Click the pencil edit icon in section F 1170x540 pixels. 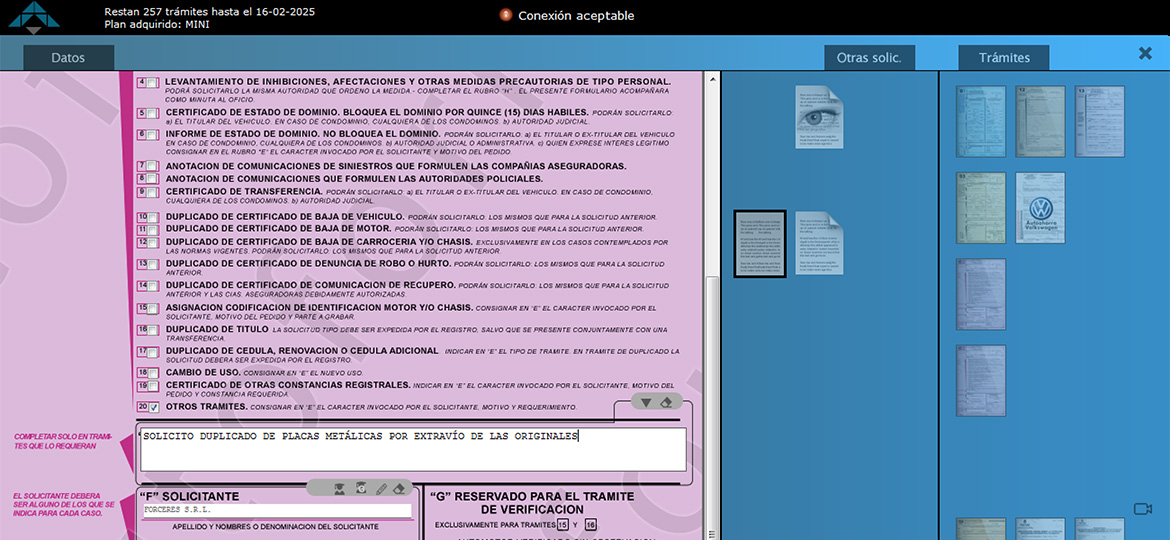point(380,488)
